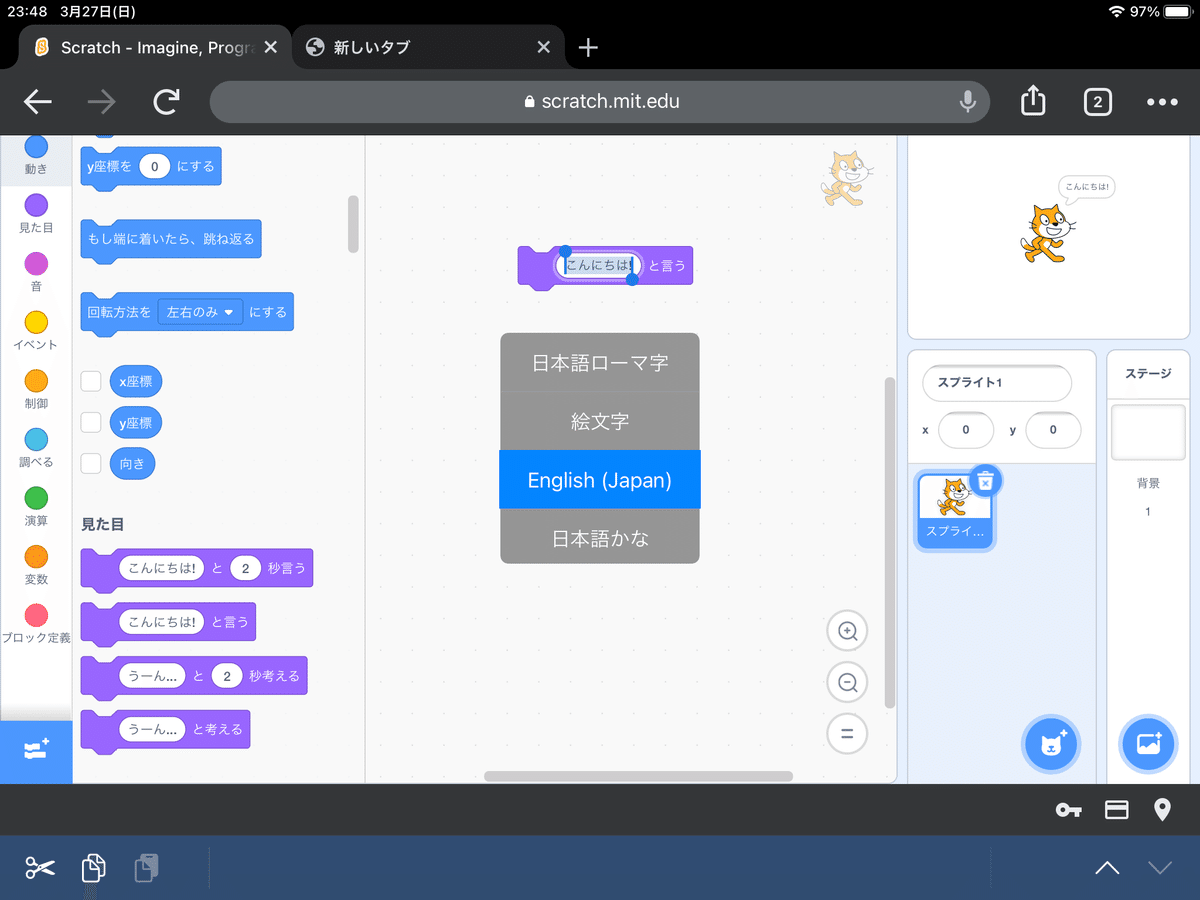Enable the x座標 checkbox
The image size is (1200, 900).
tap(91, 381)
